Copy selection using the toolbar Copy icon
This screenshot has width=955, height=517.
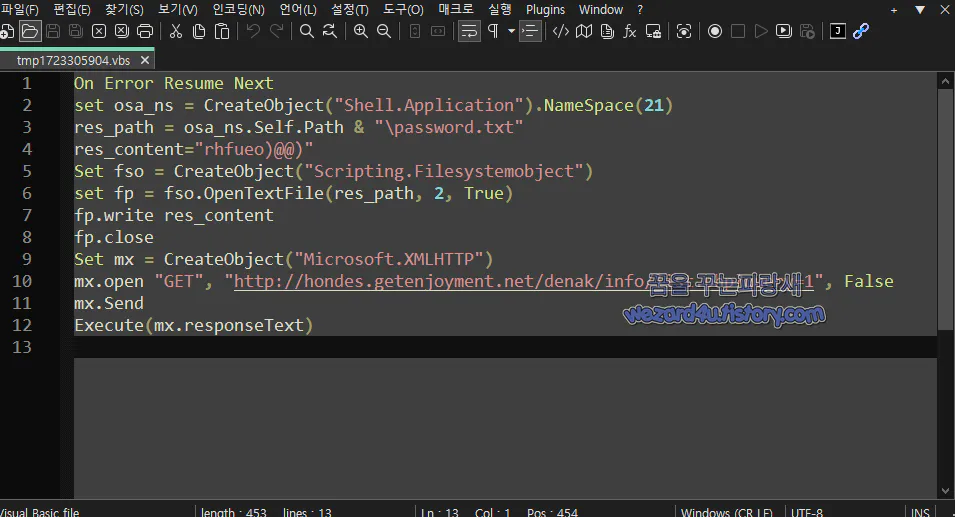point(199,31)
